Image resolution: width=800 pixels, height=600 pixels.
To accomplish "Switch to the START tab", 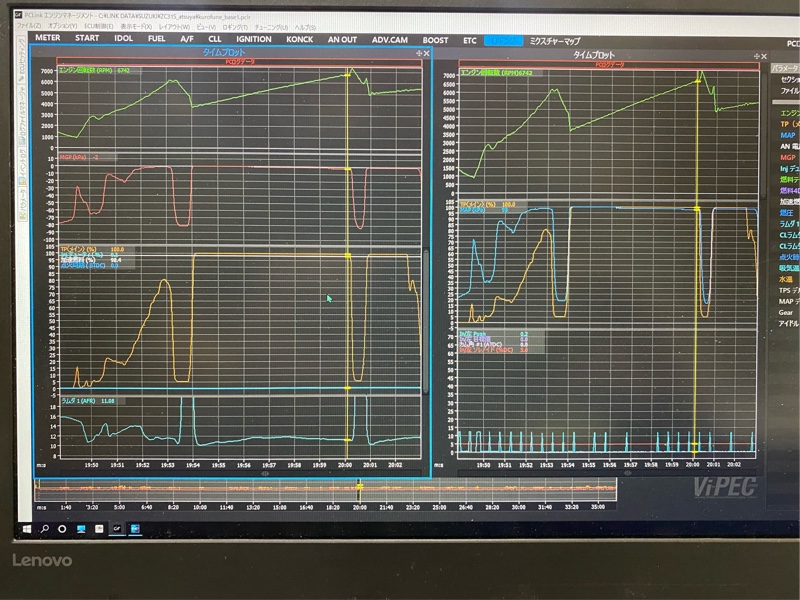I will coord(87,38).
